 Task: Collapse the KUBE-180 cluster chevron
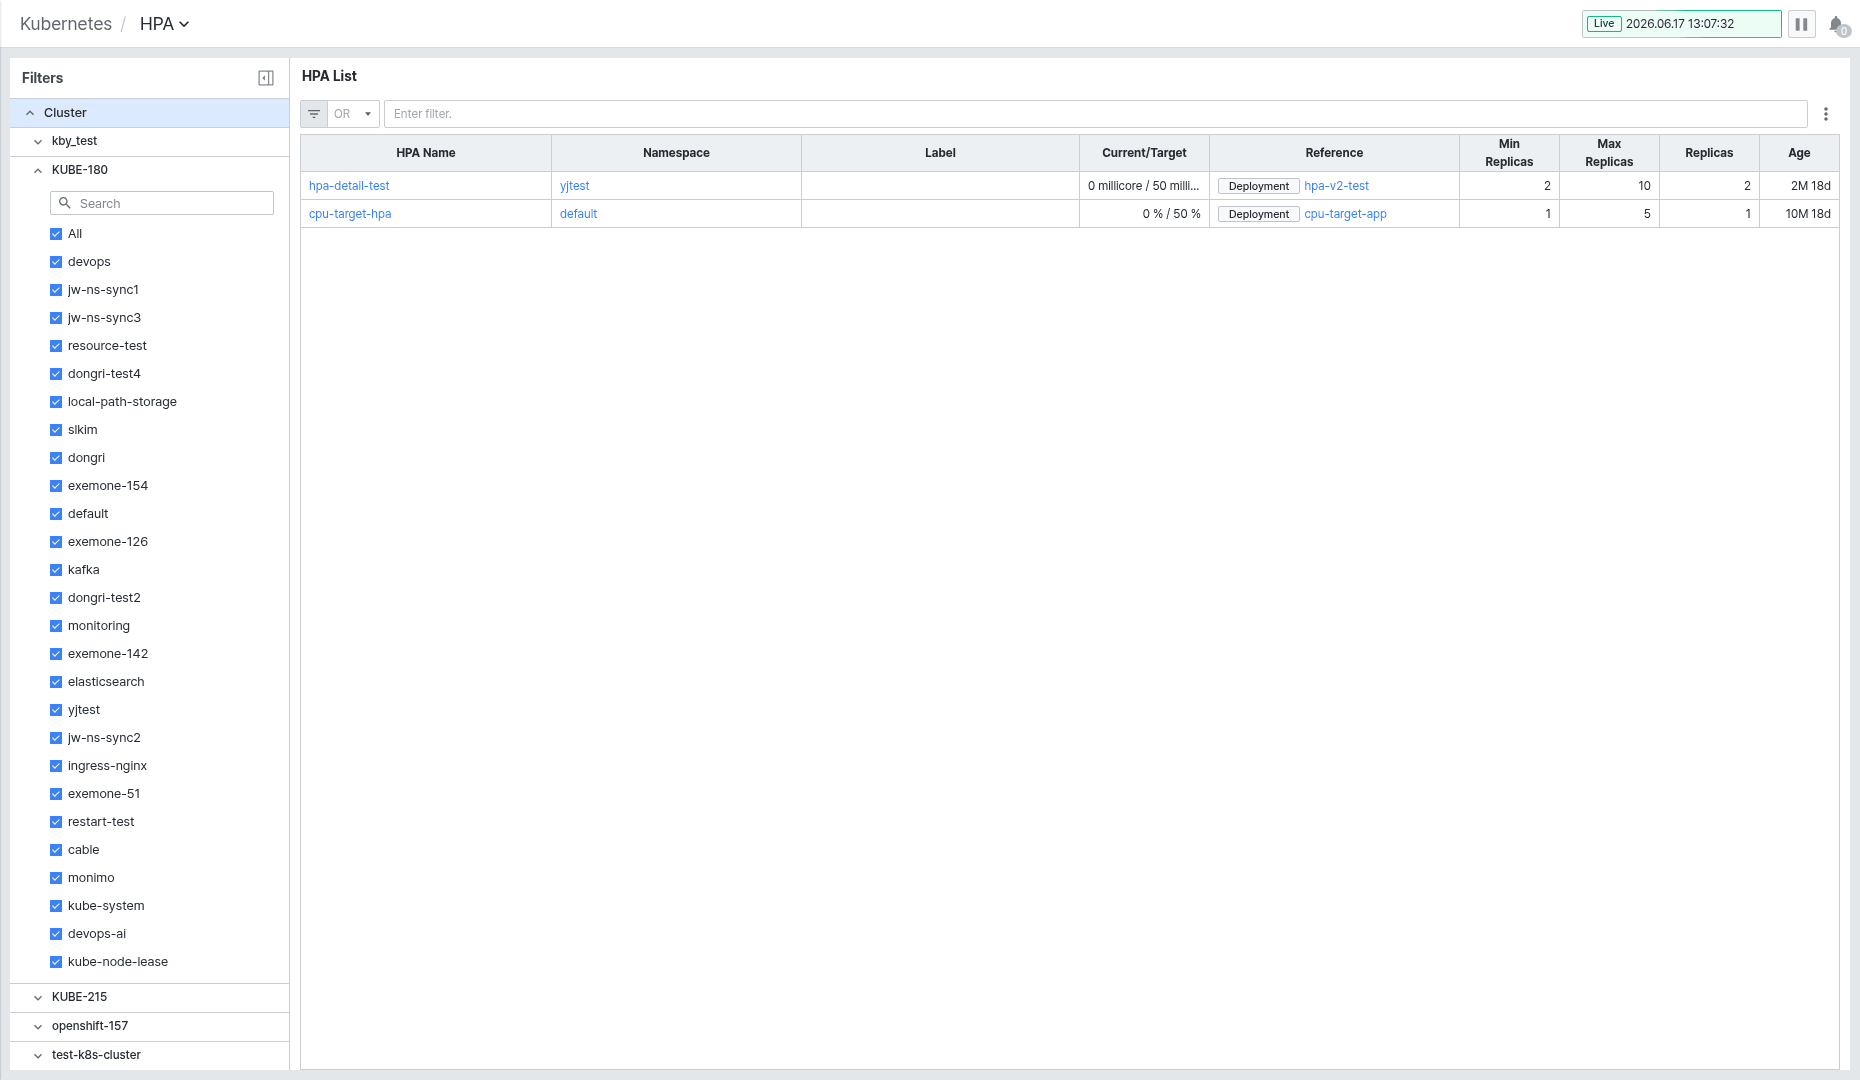[38, 171]
